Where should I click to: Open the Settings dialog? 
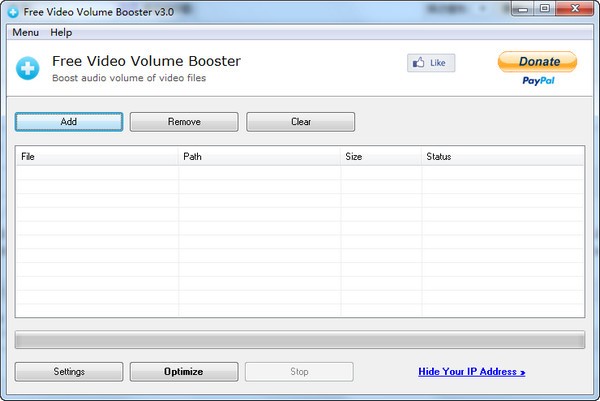pos(69,372)
